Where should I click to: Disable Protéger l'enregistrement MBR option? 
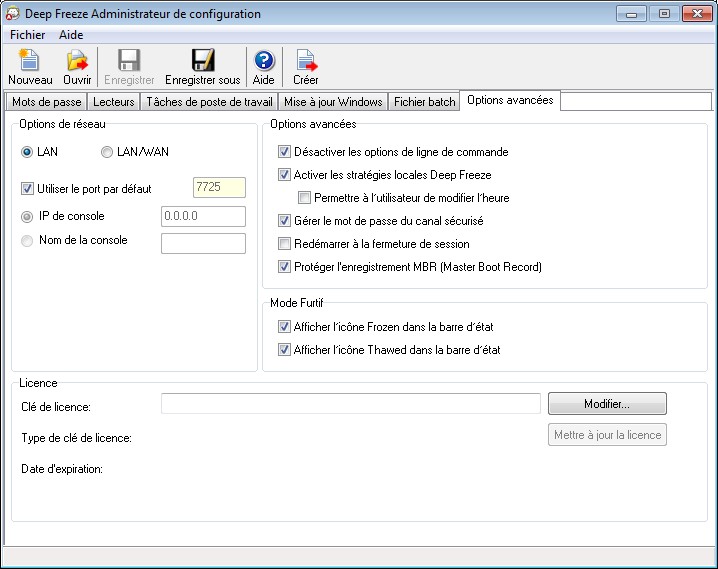(285, 267)
